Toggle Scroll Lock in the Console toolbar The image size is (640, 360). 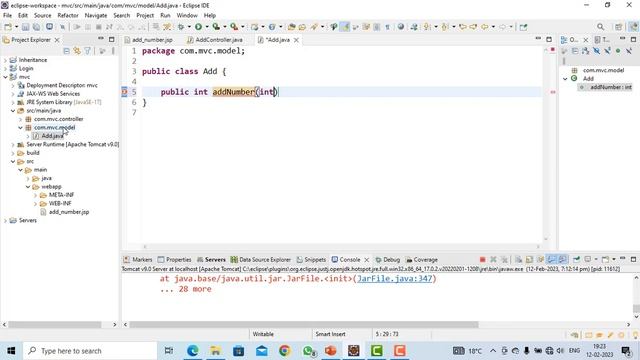[529, 260]
